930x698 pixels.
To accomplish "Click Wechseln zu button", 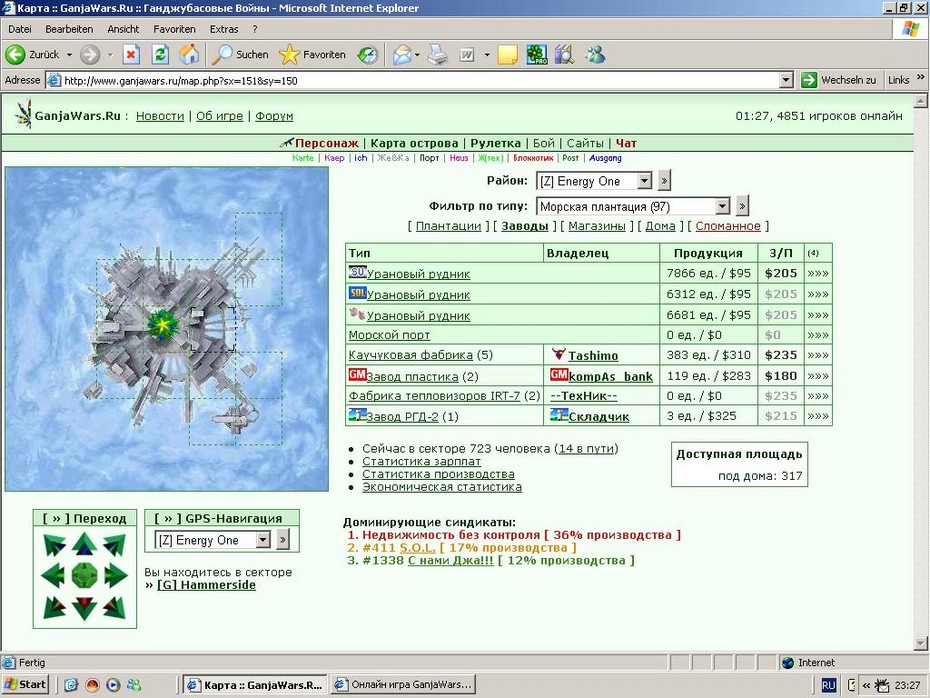I will pyautogui.click(x=839, y=80).
